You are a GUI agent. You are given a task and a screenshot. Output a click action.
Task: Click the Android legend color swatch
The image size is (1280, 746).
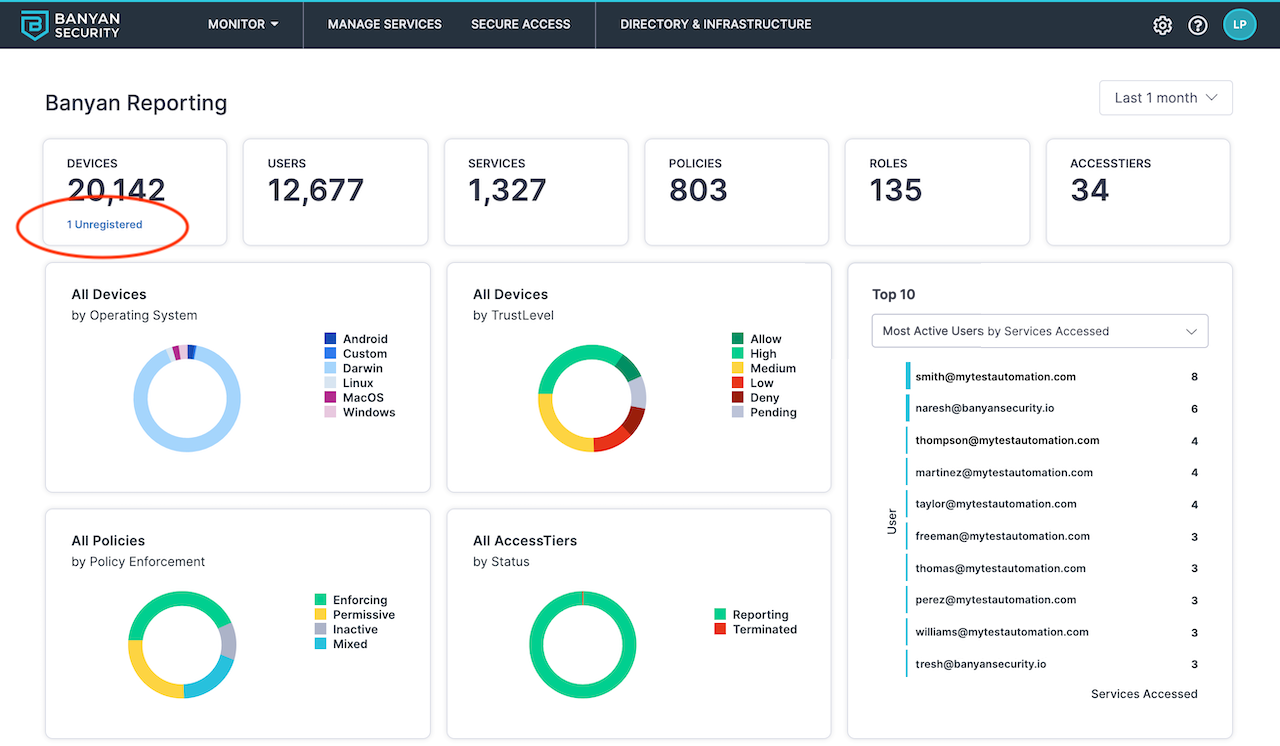pyautogui.click(x=330, y=339)
